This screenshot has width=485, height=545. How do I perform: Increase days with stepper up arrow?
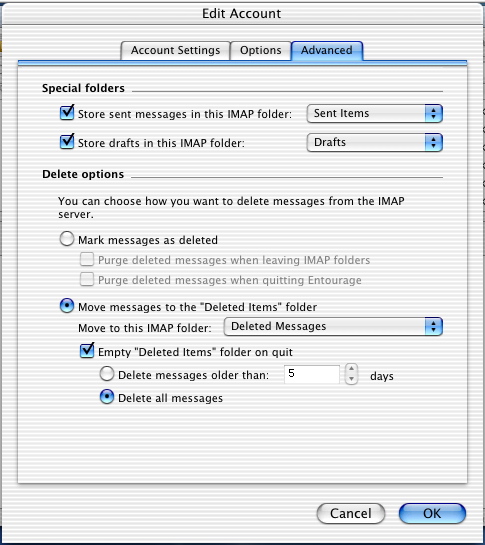[x=351, y=369]
